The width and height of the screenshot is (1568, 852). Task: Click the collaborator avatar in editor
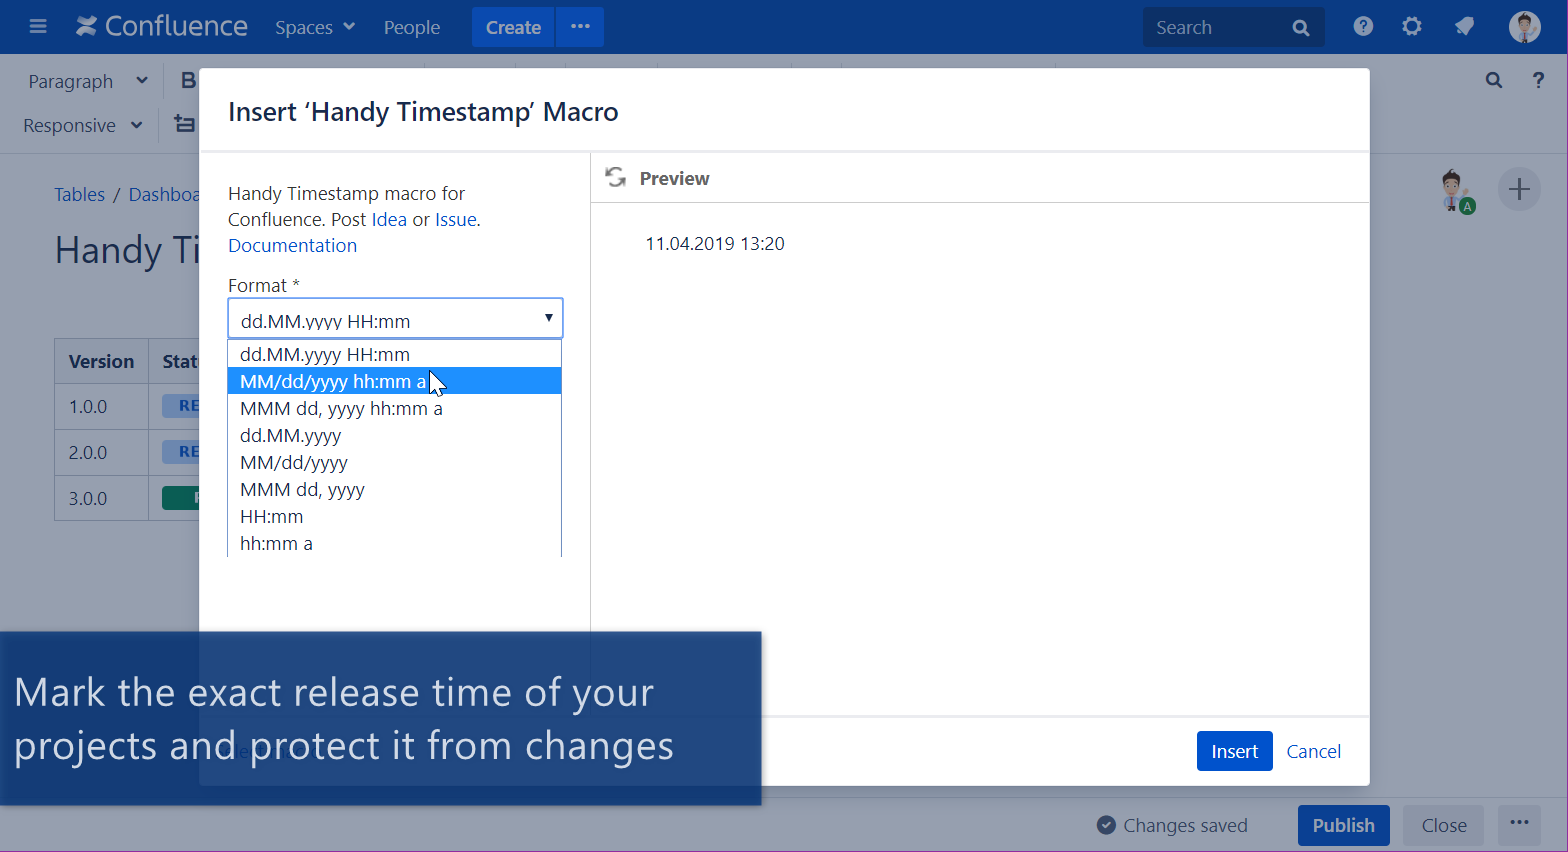[x=1456, y=190]
